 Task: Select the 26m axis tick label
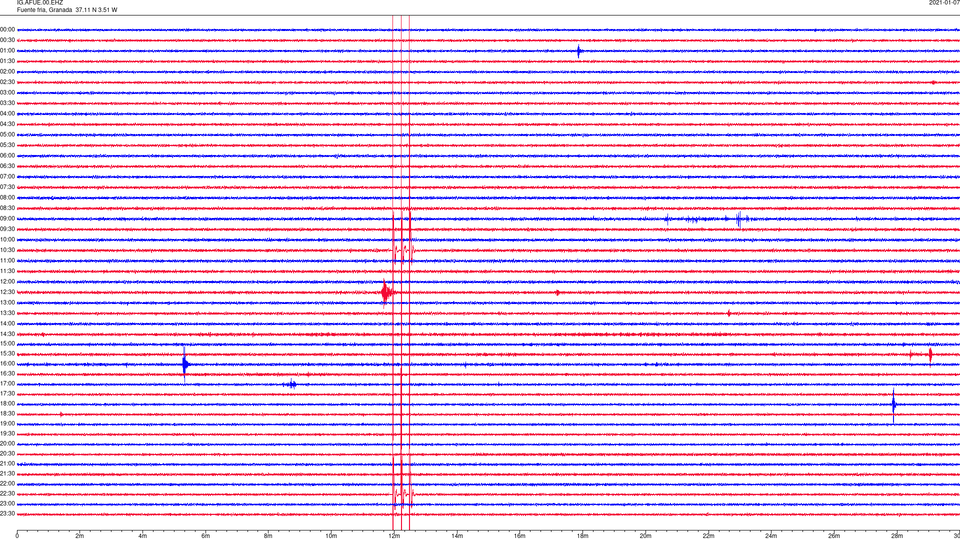834,536
